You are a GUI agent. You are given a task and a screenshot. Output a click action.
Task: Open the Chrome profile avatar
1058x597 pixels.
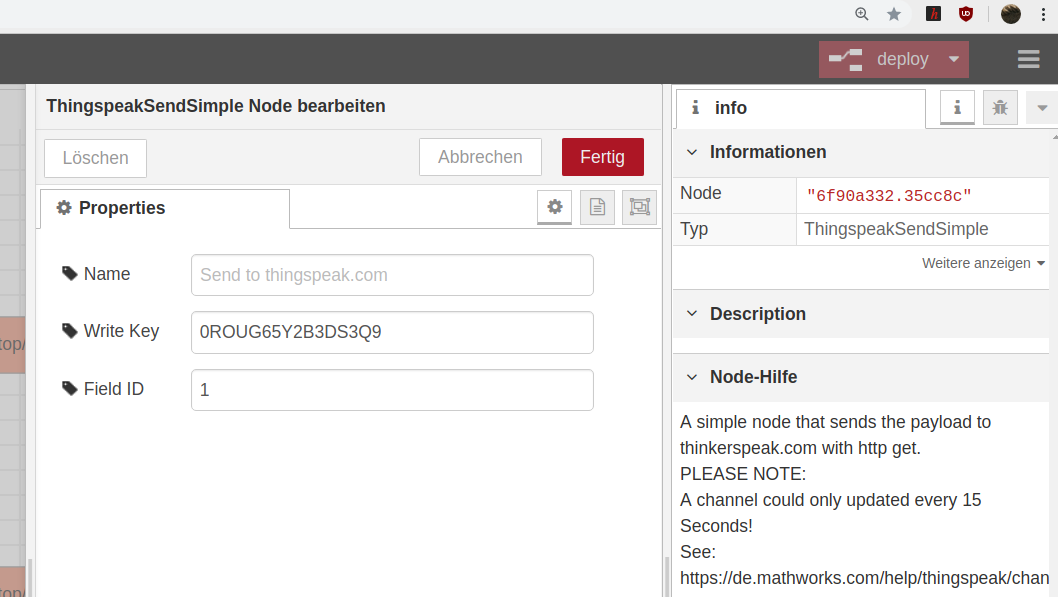click(1010, 14)
